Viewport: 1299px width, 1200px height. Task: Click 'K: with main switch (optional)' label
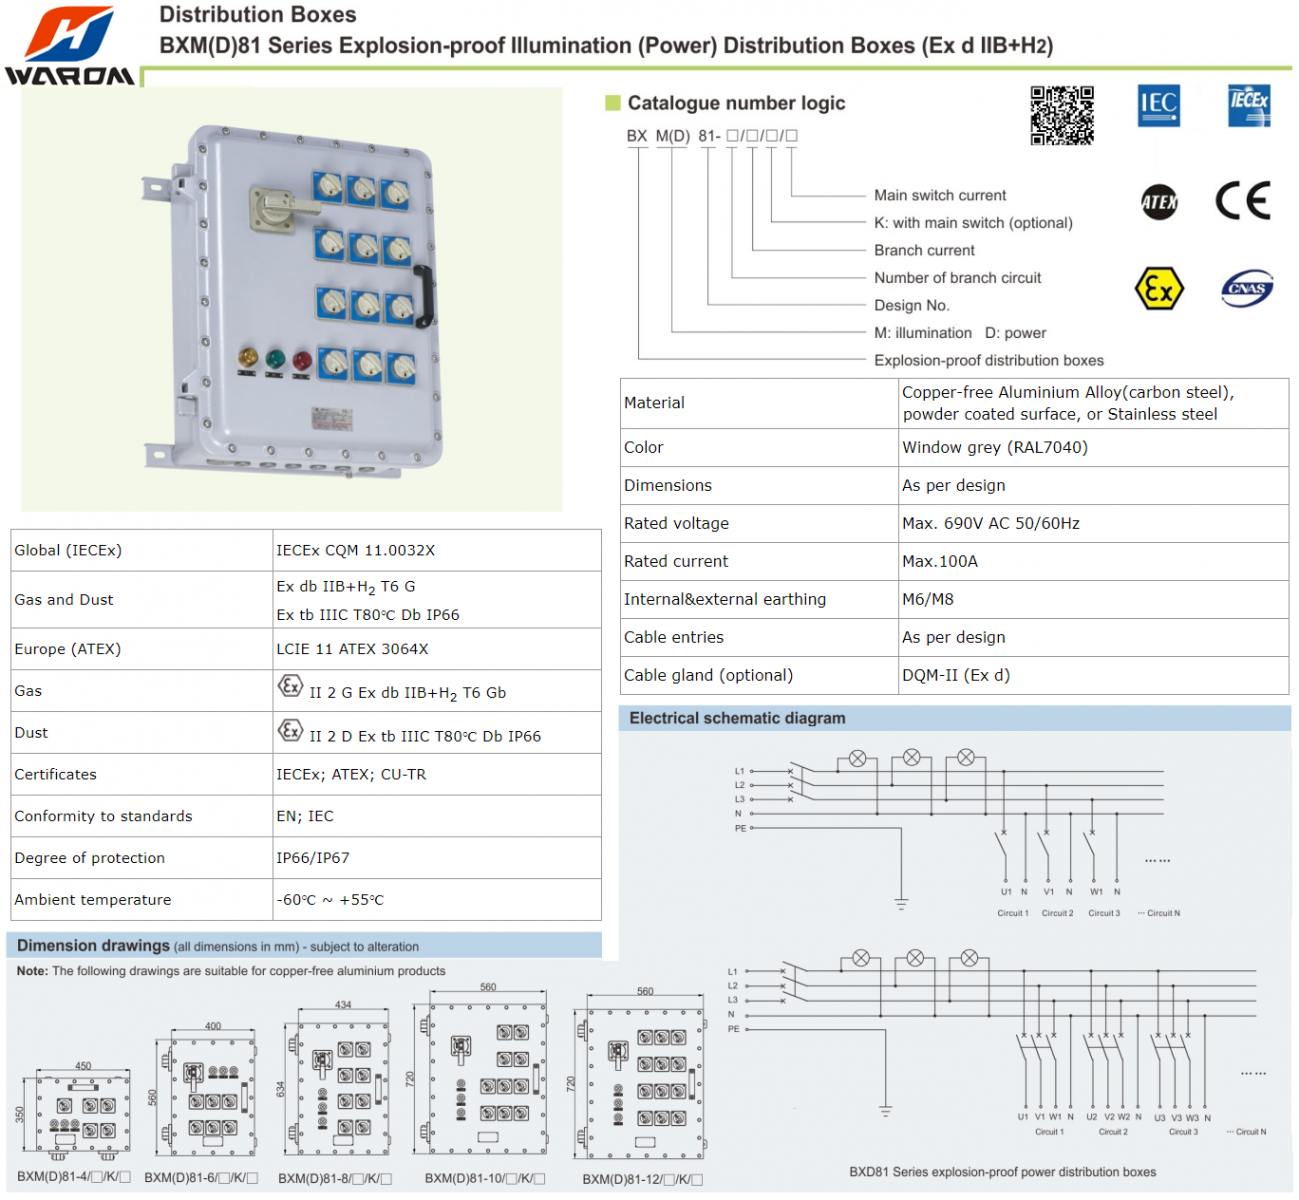point(973,223)
